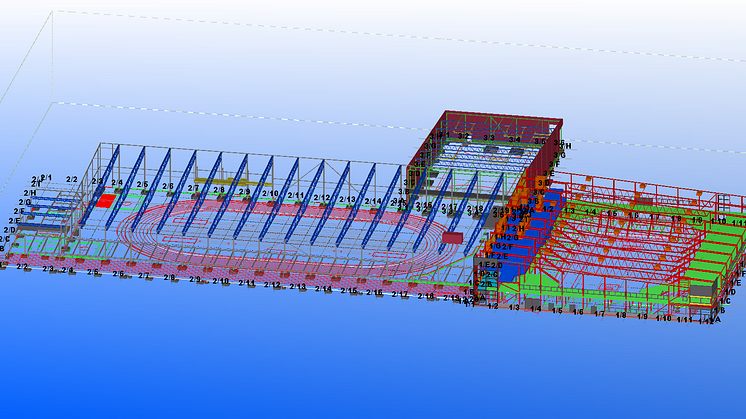This screenshot has width=746, height=419.
Task: Click grid label 2/H at the left end
Action: coord(29,193)
